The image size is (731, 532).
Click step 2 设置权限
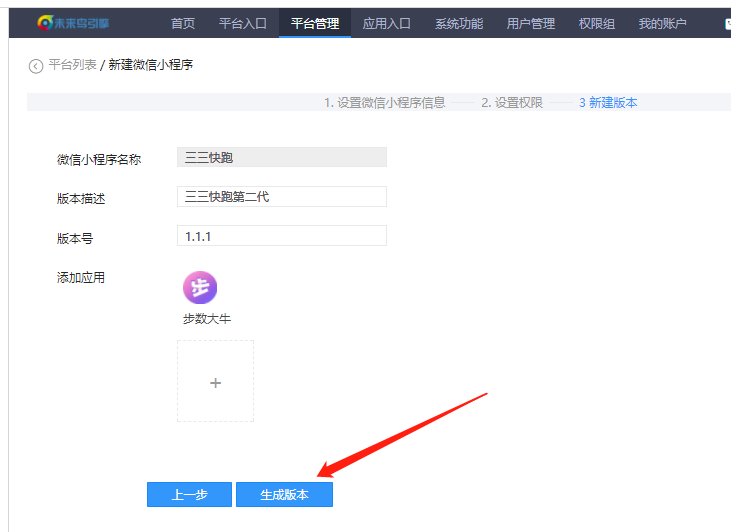(511, 102)
